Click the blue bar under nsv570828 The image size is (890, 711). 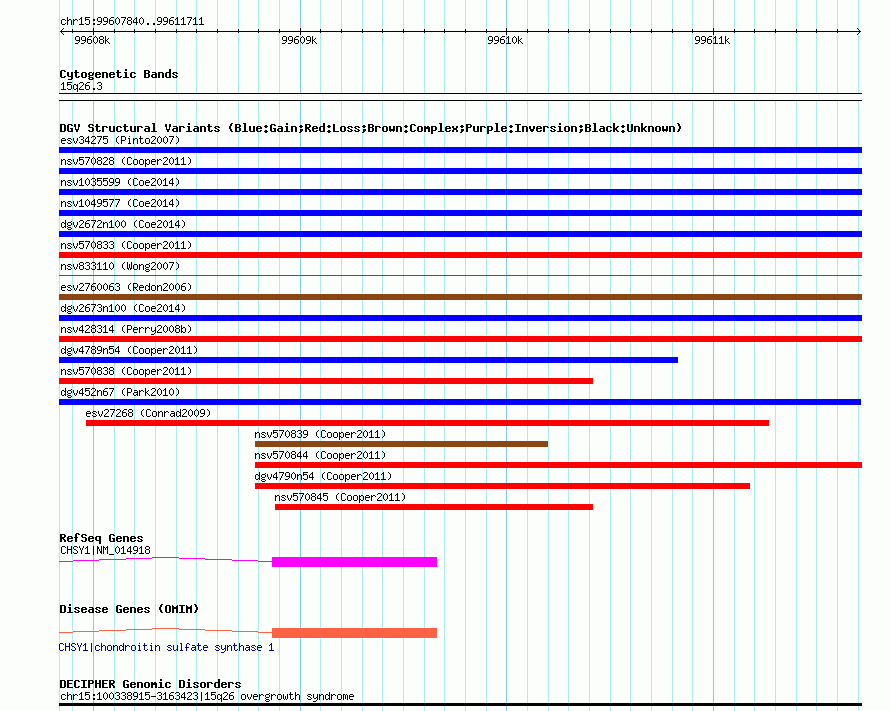pyautogui.click(x=460, y=171)
